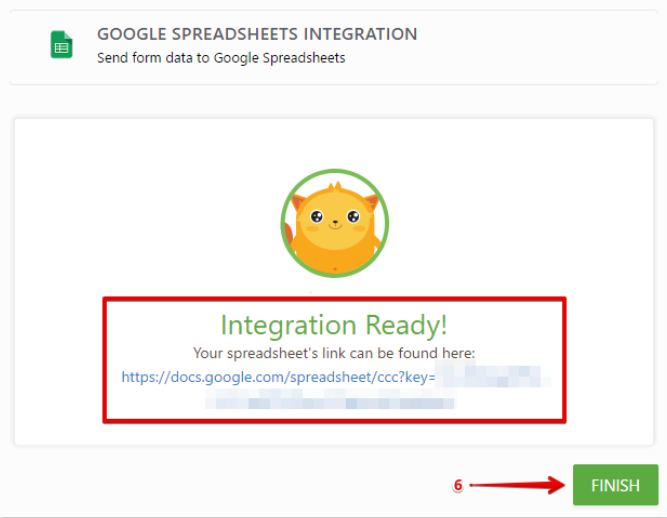667x518 pixels.
Task: Click 'GOOGLE SPREADSHEETS INTEGRATION' title
Action: coord(257,34)
